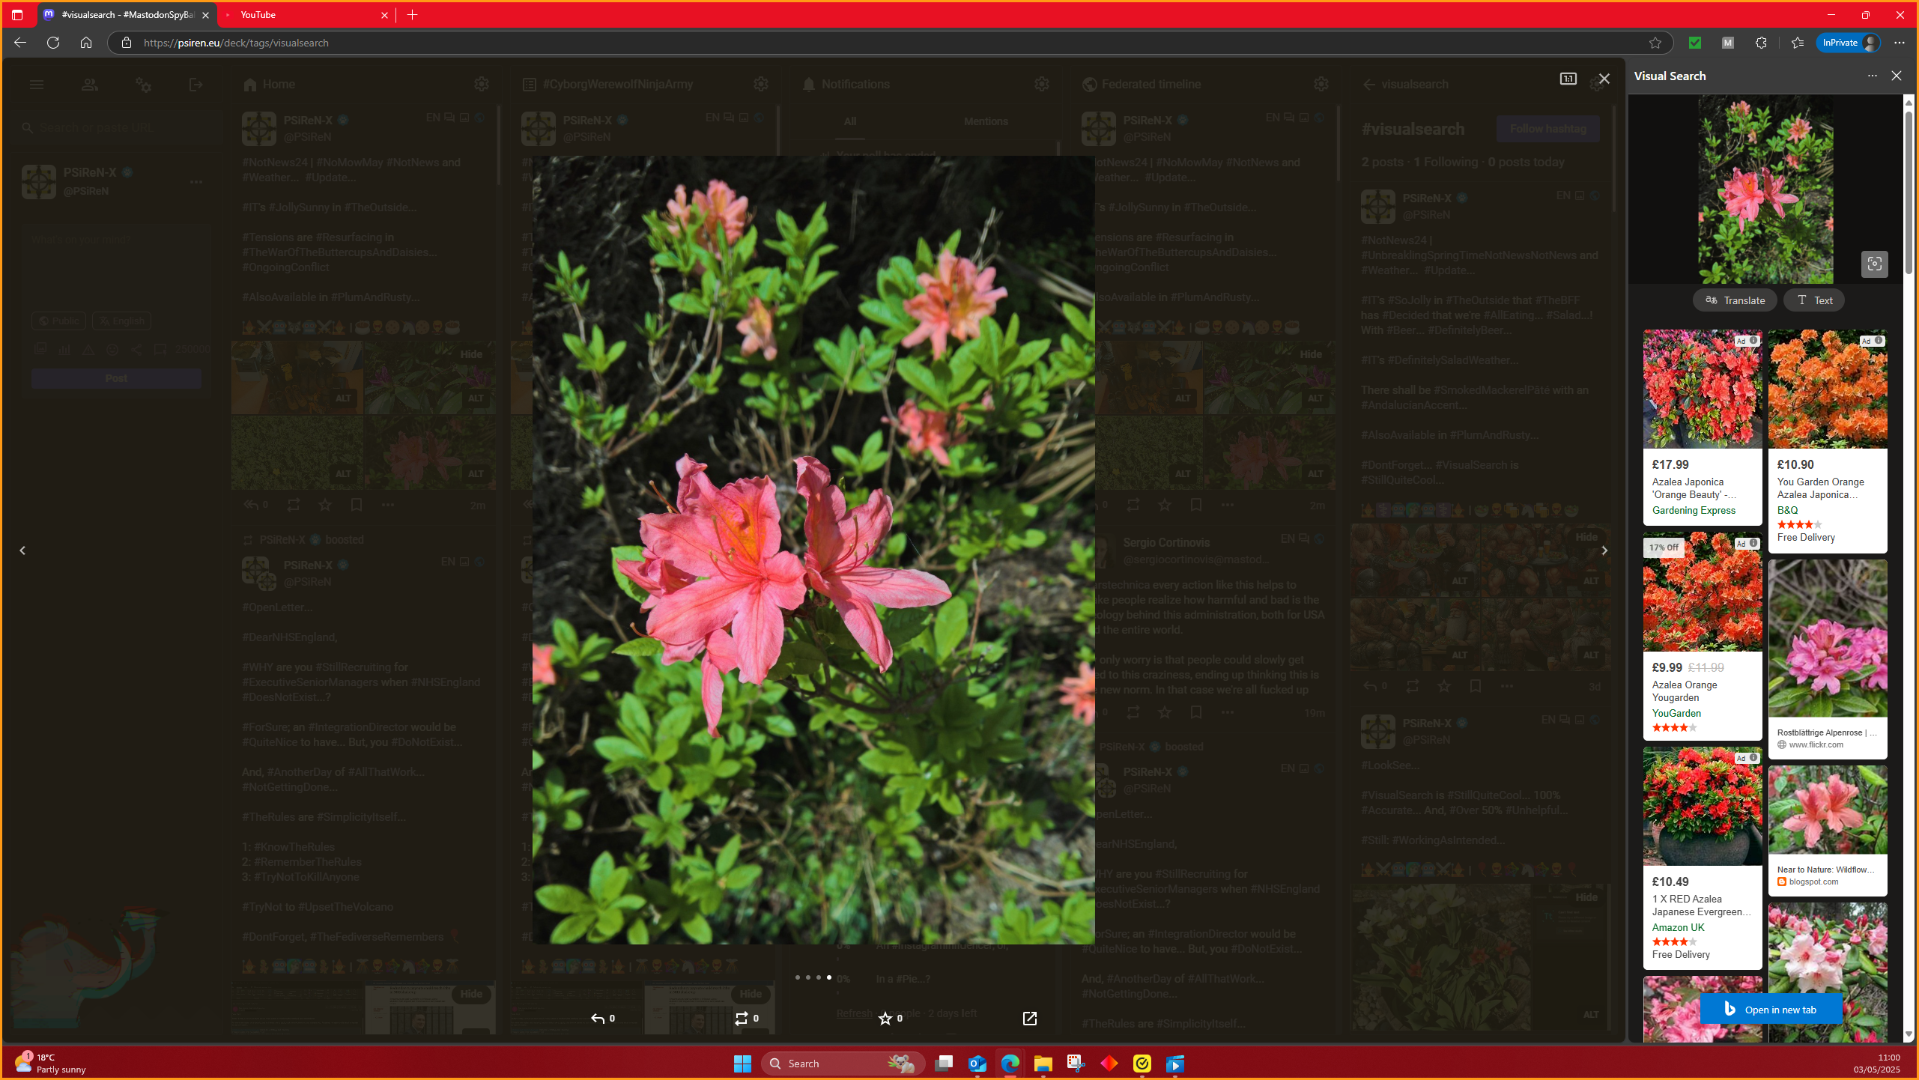Screen dimensions: 1919x1080
Task: Open Azalea Orange Yougarden £9.99 result
Action: tap(1702, 637)
